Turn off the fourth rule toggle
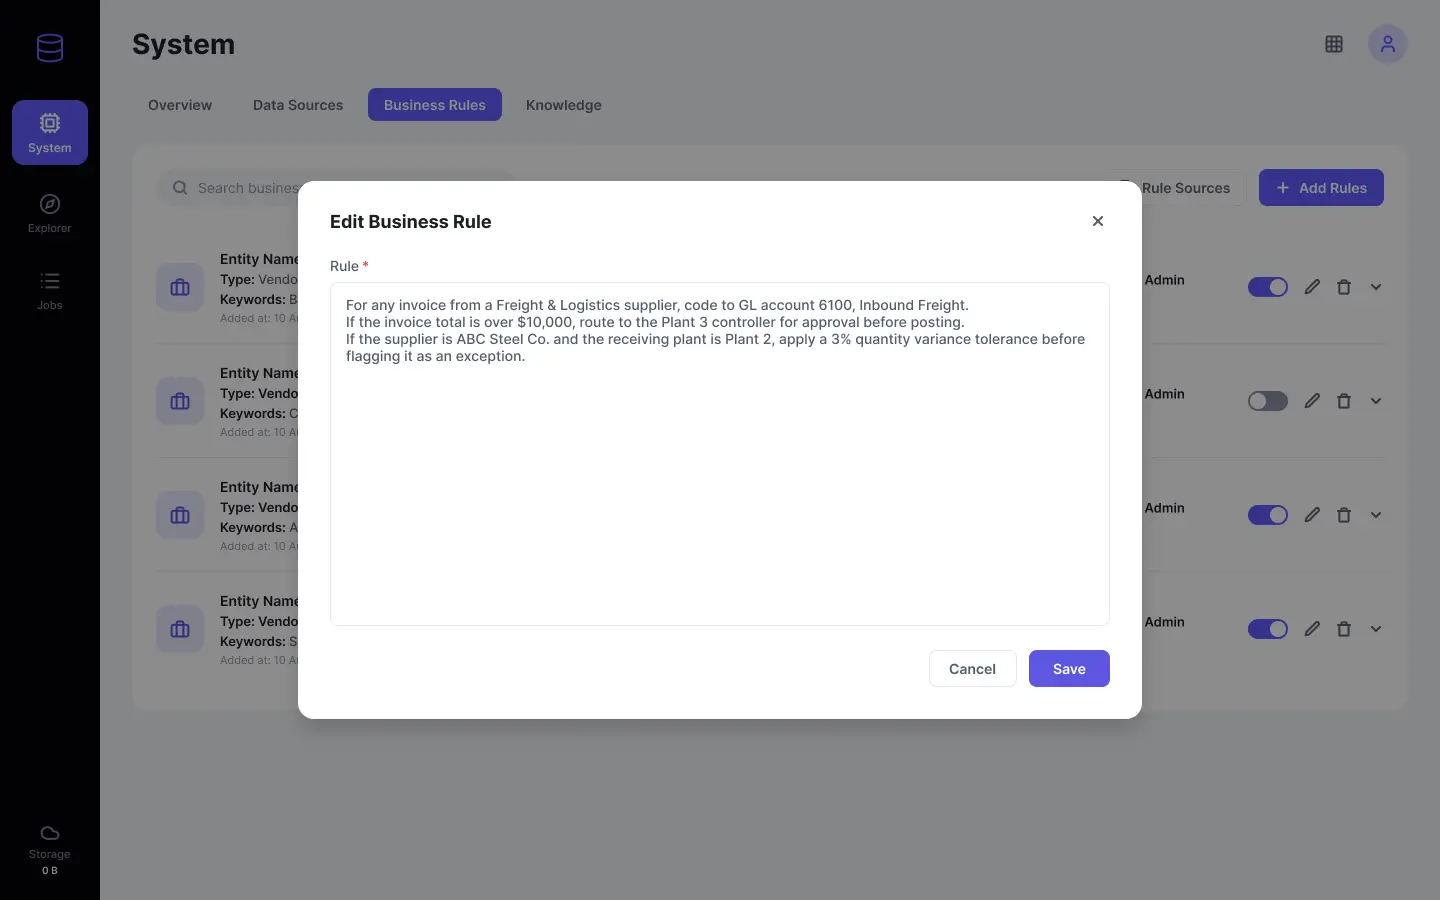Screen dimensions: 1440x900 click(1268, 629)
